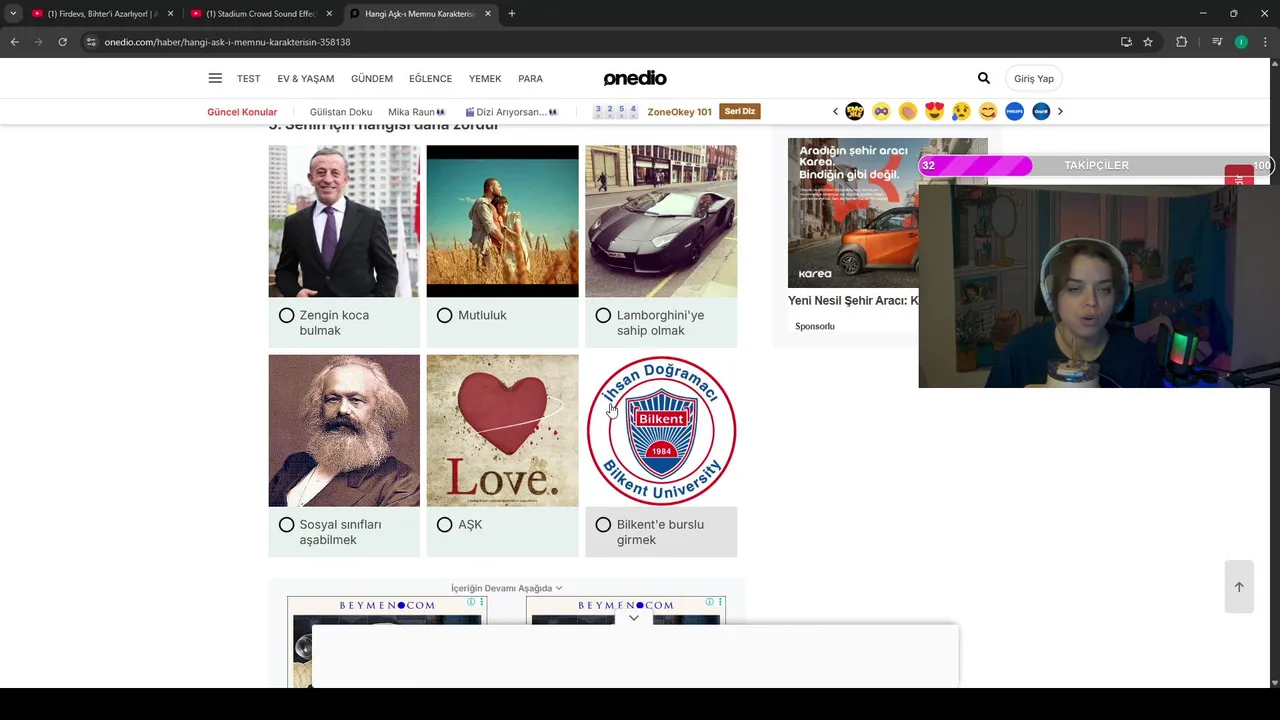Open the Mika Raun topic link
The height and width of the screenshot is (720, 1280).
coord(417,112)
